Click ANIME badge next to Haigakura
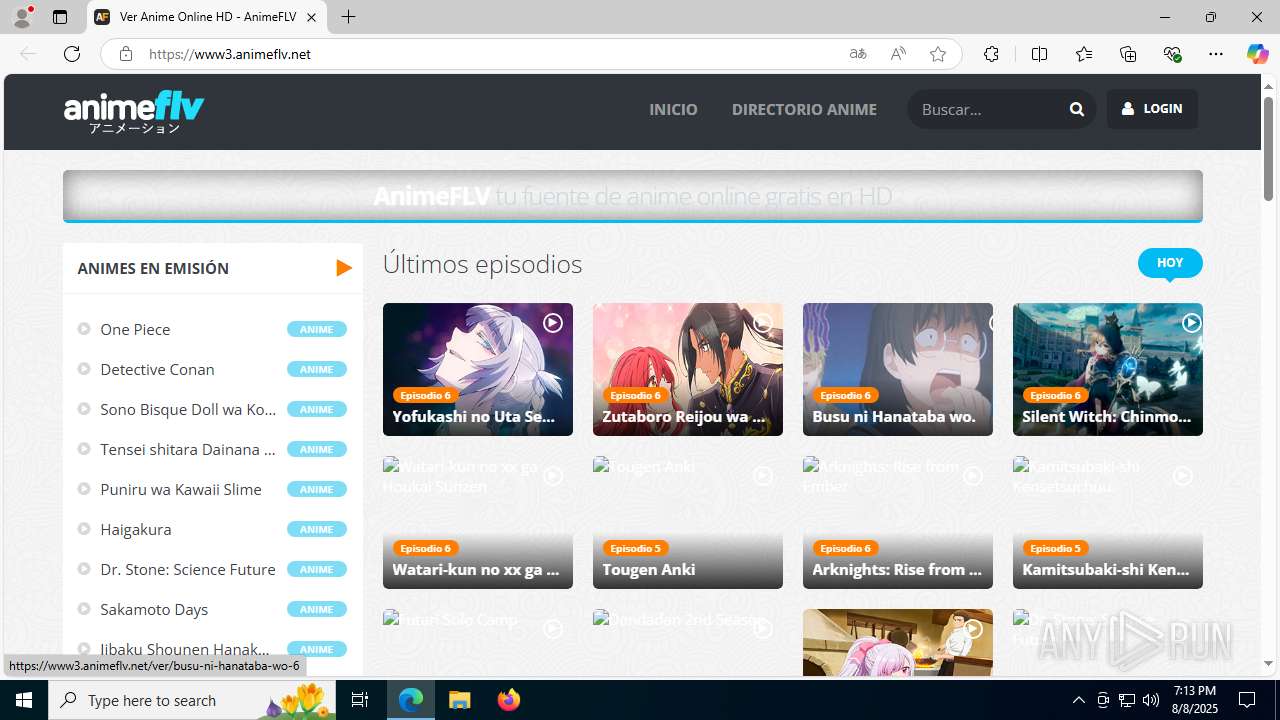Viewport: 1280px width, 720px height. pos(316,529)
